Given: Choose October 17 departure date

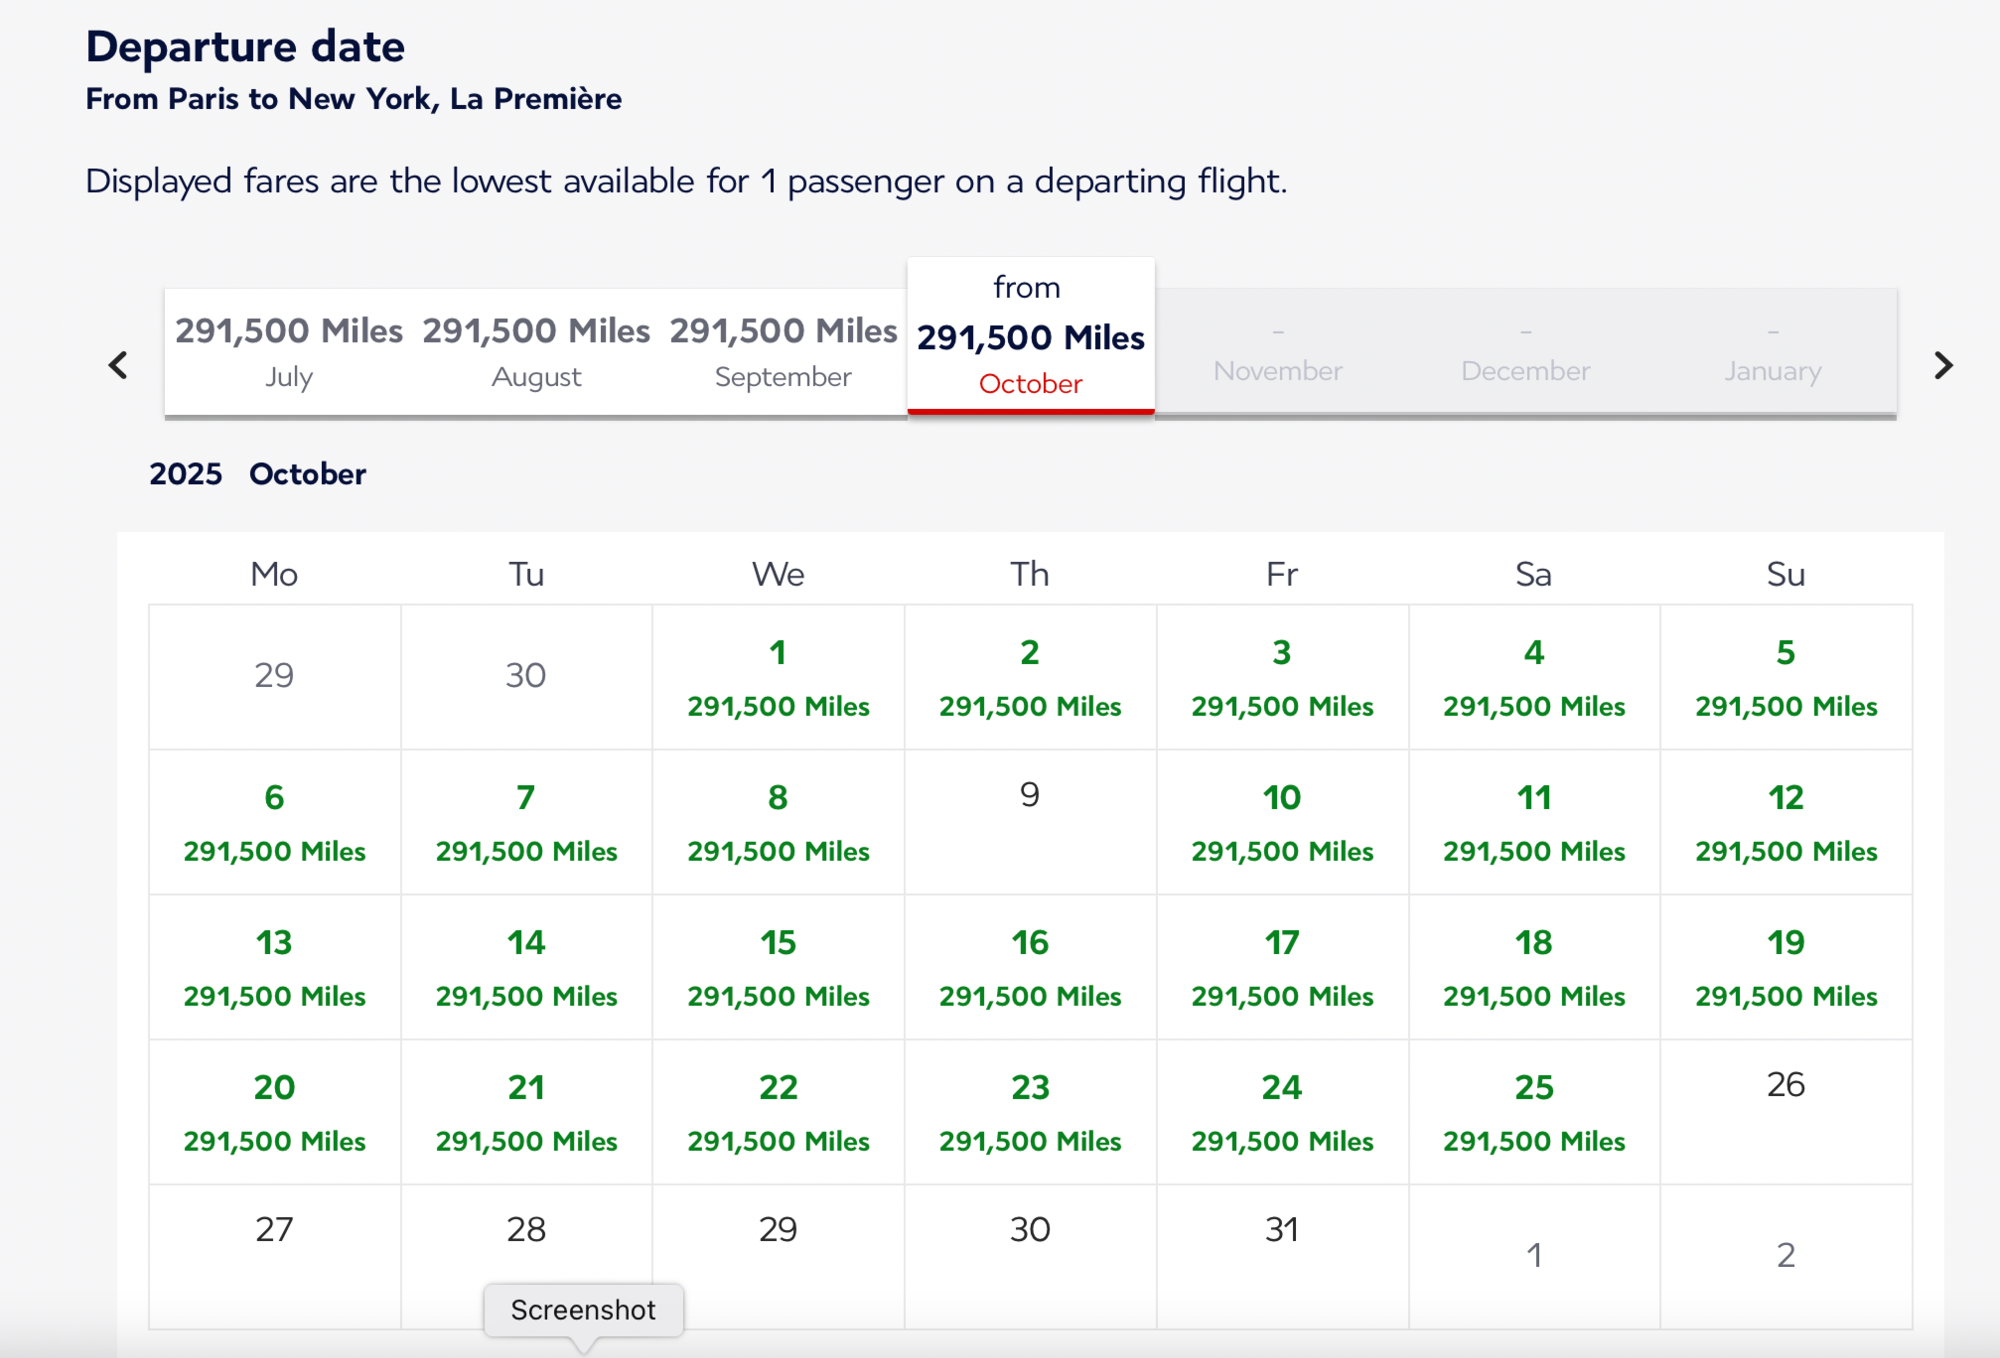Looking at the screenshot, I should coord(1281,968).
